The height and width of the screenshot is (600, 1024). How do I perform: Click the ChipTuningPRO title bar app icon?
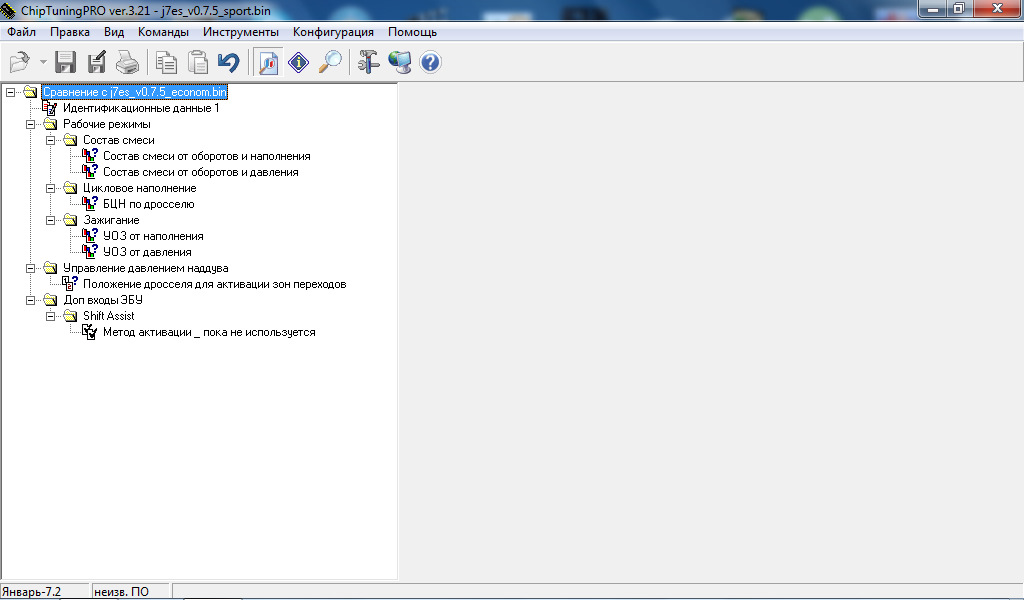tap(8, 10)
